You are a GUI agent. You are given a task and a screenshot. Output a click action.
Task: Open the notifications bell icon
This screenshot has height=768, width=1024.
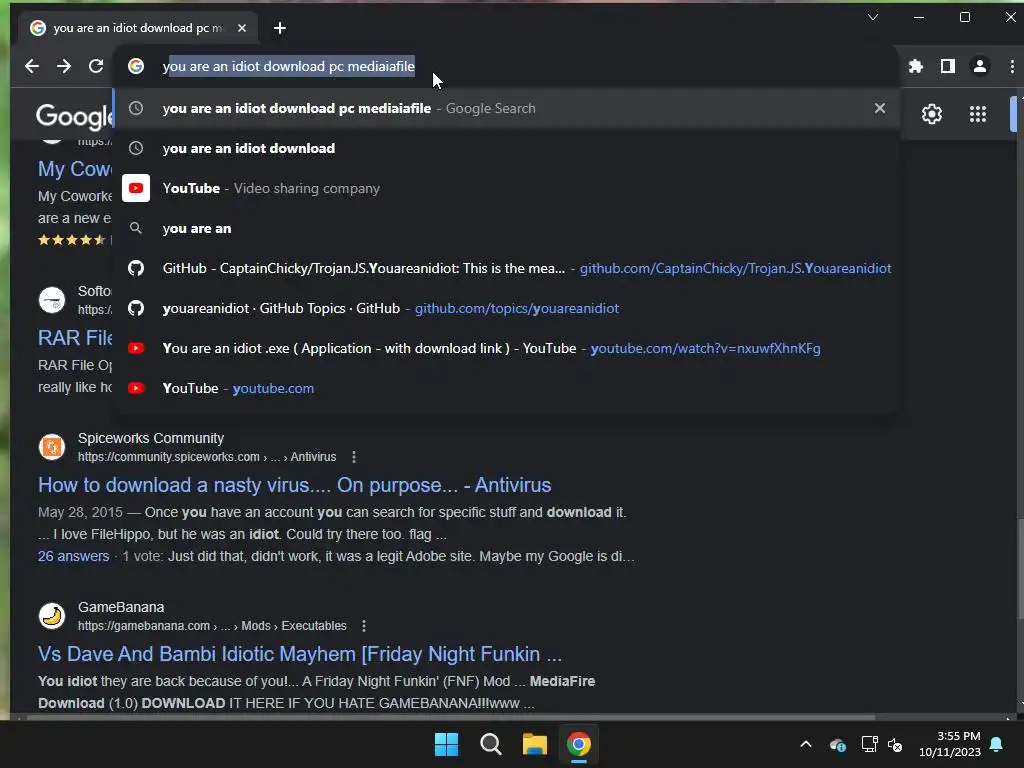click(997, 744)
